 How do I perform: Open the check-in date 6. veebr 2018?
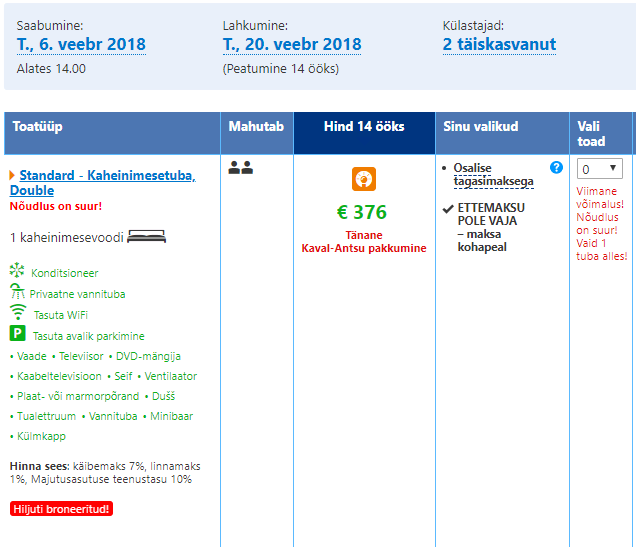[x=81, y=45]
